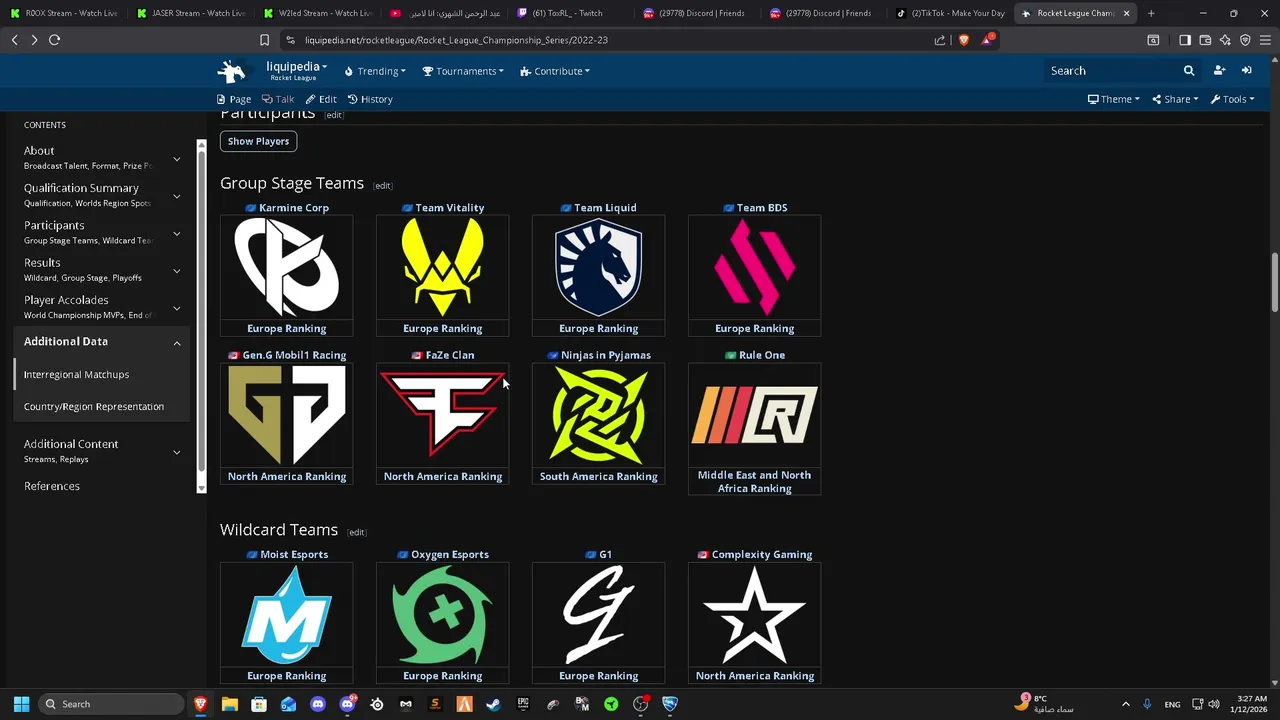The image size is (1280, 720).
Task: Open File Explorer from the taskbar
Action: [230, 704]
